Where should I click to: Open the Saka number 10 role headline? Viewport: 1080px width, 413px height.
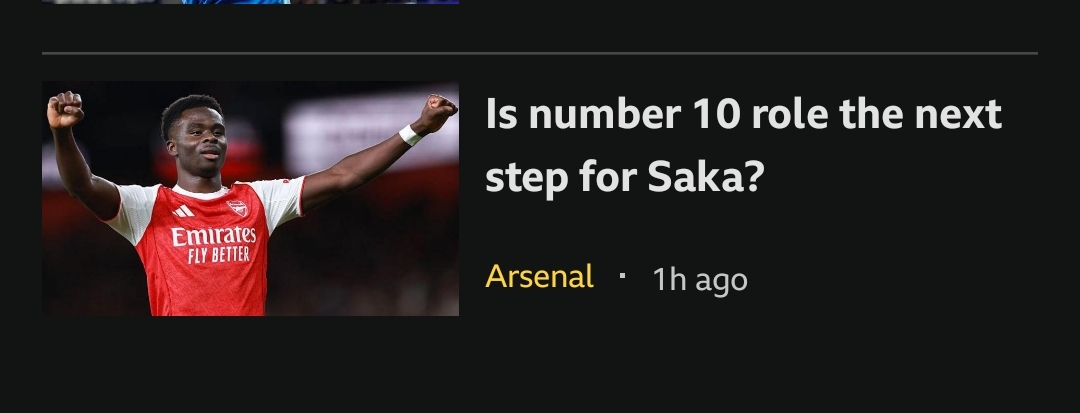[742, 146]
